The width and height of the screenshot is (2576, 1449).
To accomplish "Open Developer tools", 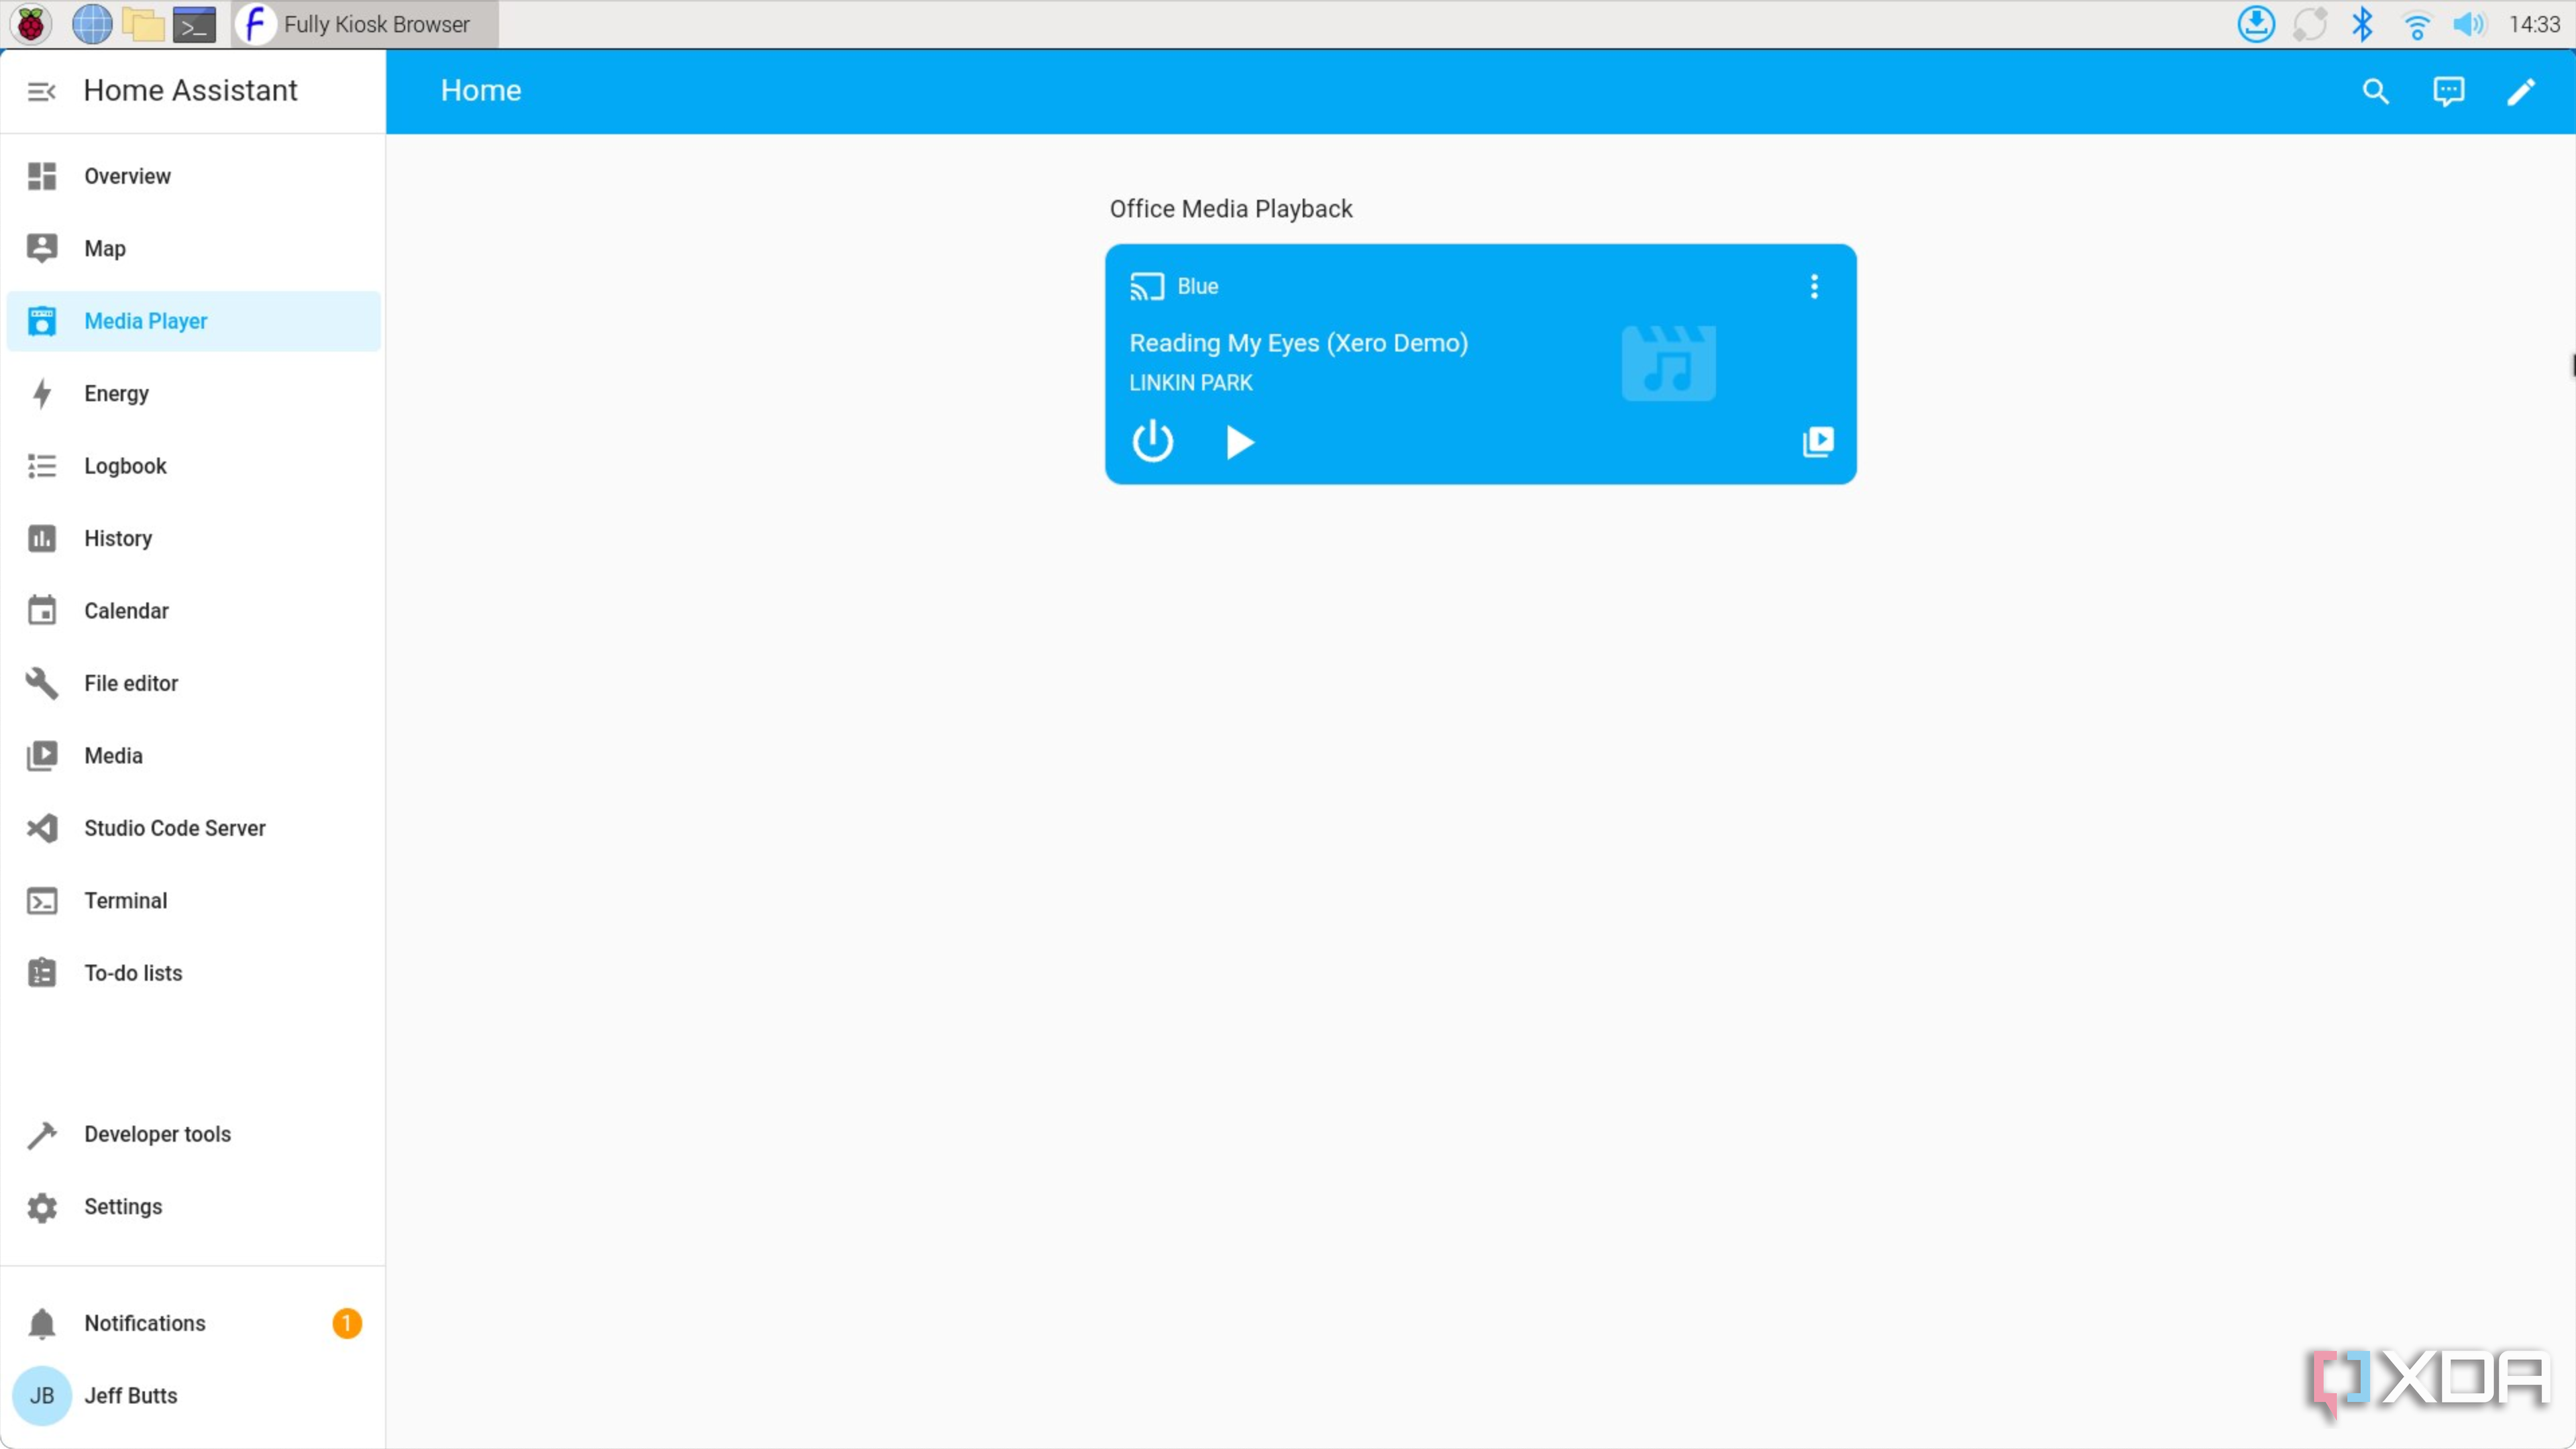I will (193, 1134).
